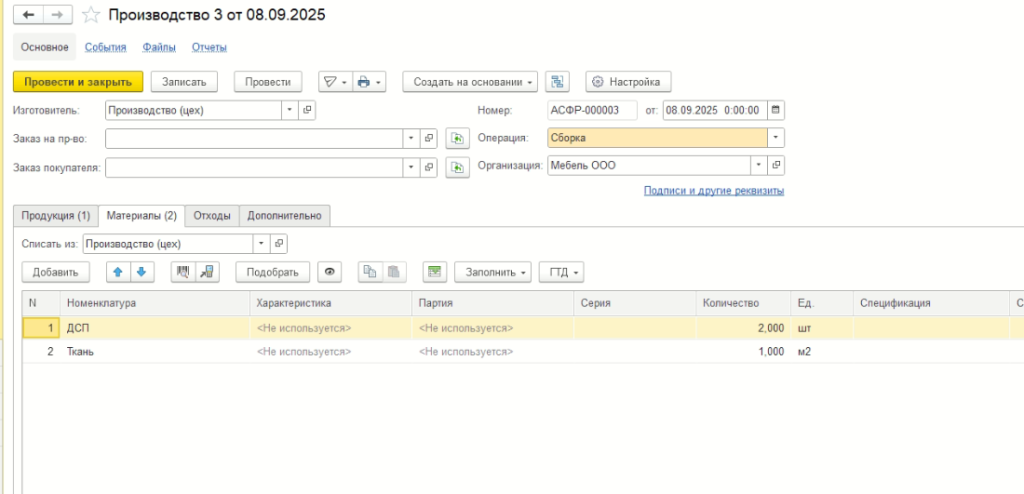Move selected row up with the blue arrow
1024x494 pixels.
[118, 272]
